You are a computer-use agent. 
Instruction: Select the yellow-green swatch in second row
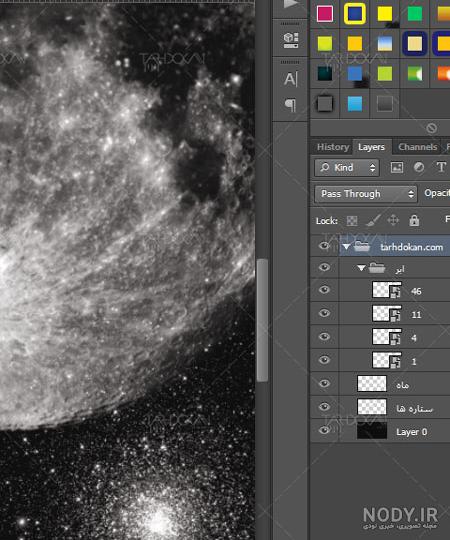(x=325, y=44)
